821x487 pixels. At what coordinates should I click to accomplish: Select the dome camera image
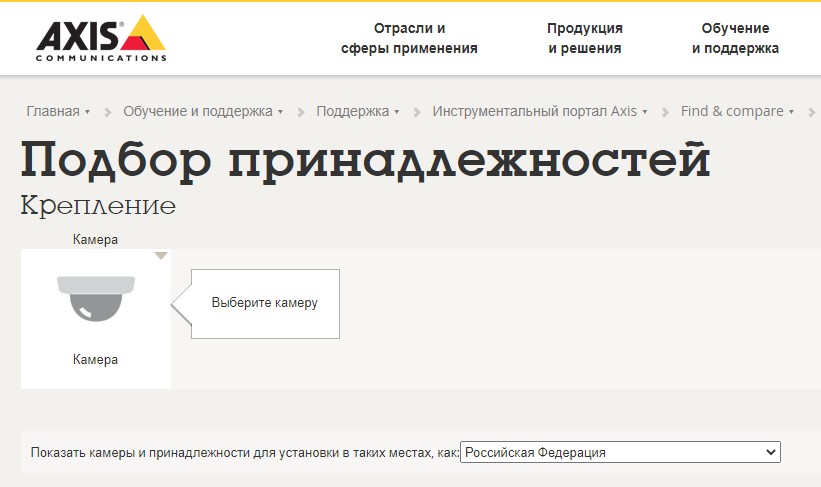(96, 298)
